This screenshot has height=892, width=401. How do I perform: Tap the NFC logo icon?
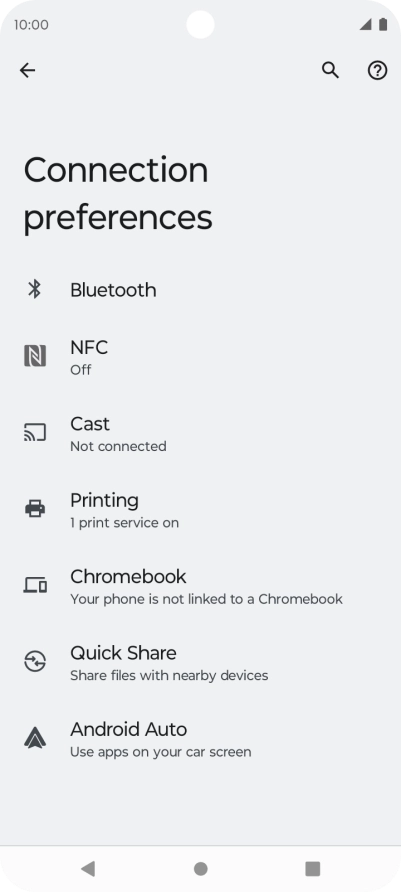pyautogui.click(x=35, y=356)
